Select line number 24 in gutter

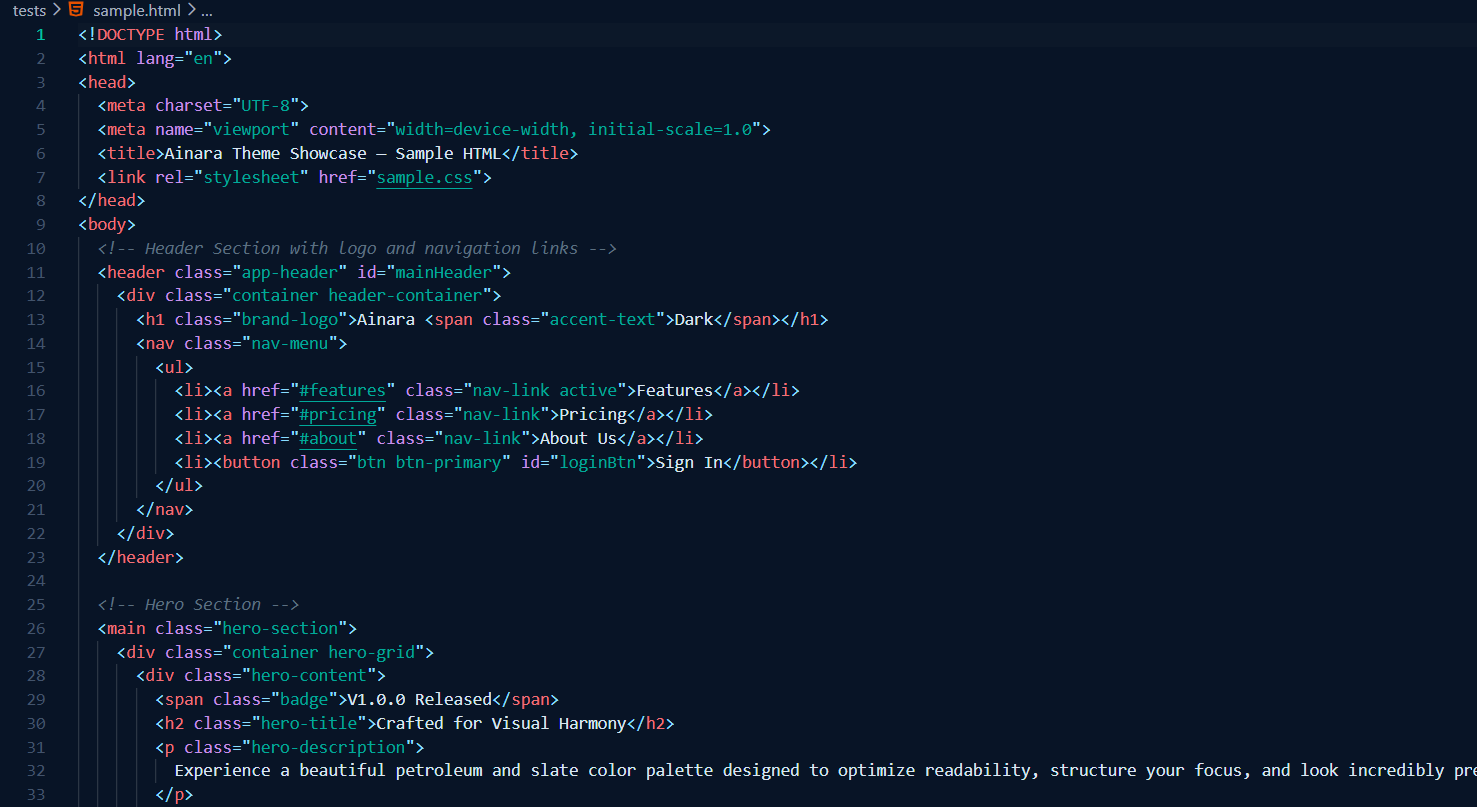coord(36,581)
